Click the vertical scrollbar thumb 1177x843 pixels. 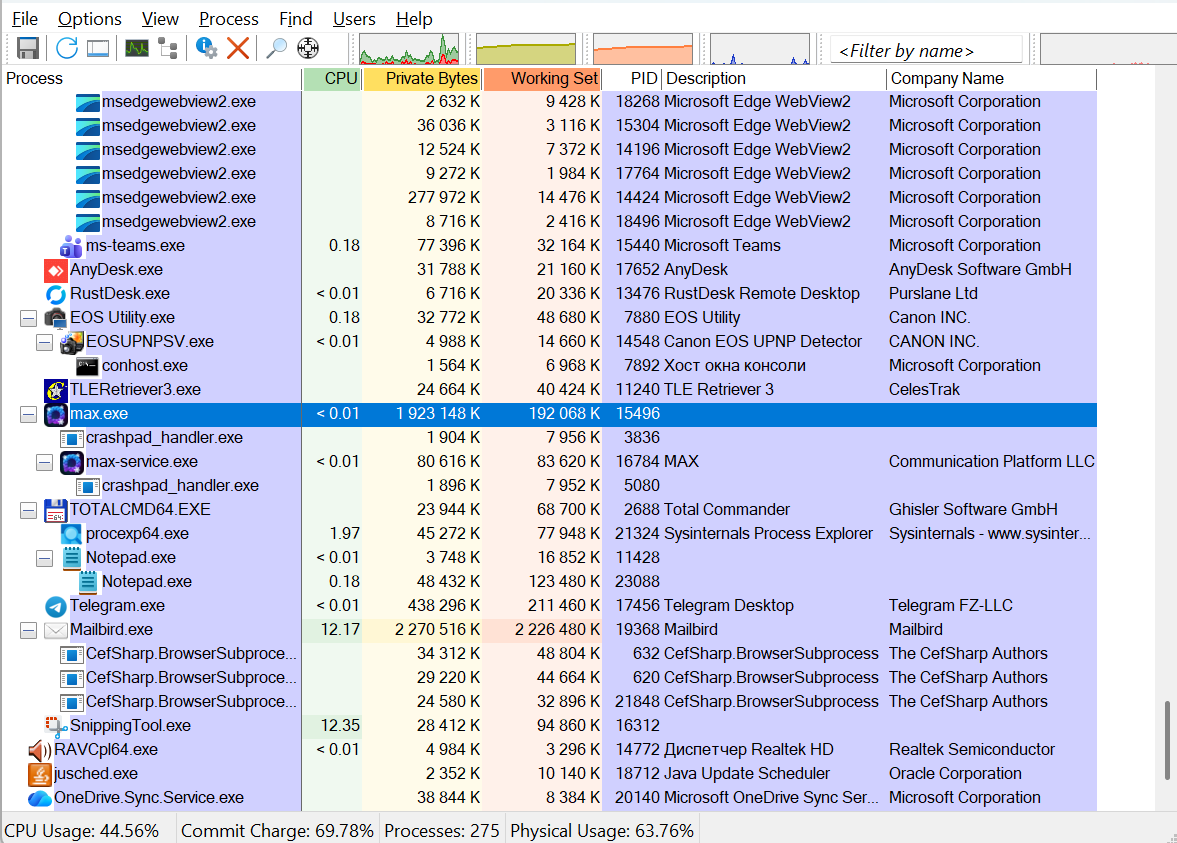tap(1167, 741)
